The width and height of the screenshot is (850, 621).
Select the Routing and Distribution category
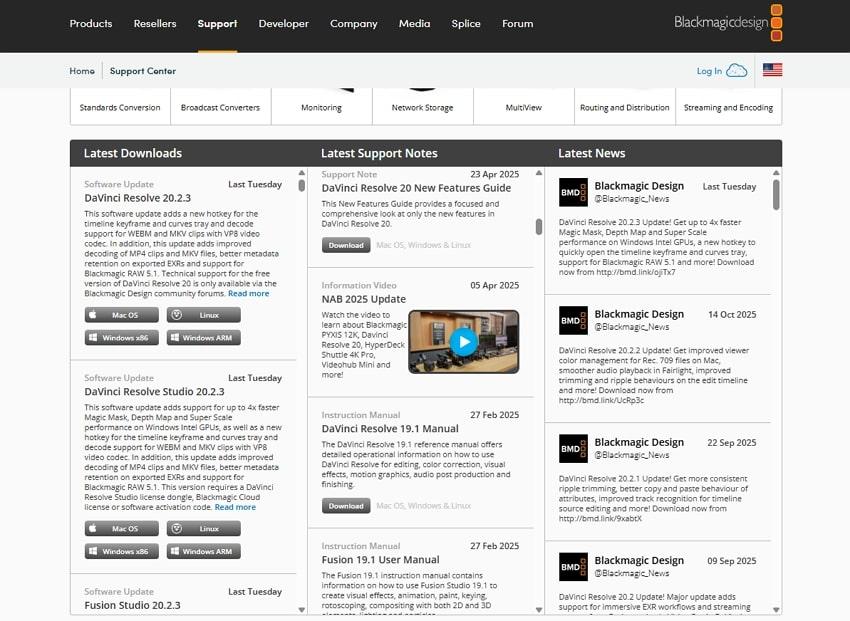[x=624, y=107]
